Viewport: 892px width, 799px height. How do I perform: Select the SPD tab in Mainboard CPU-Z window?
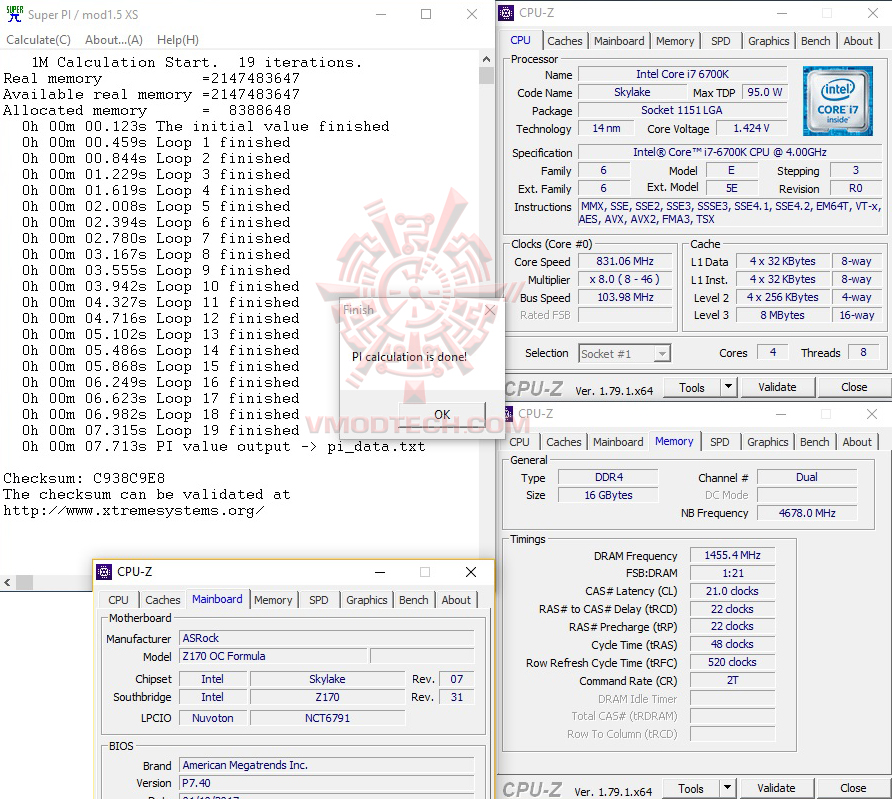319,600
